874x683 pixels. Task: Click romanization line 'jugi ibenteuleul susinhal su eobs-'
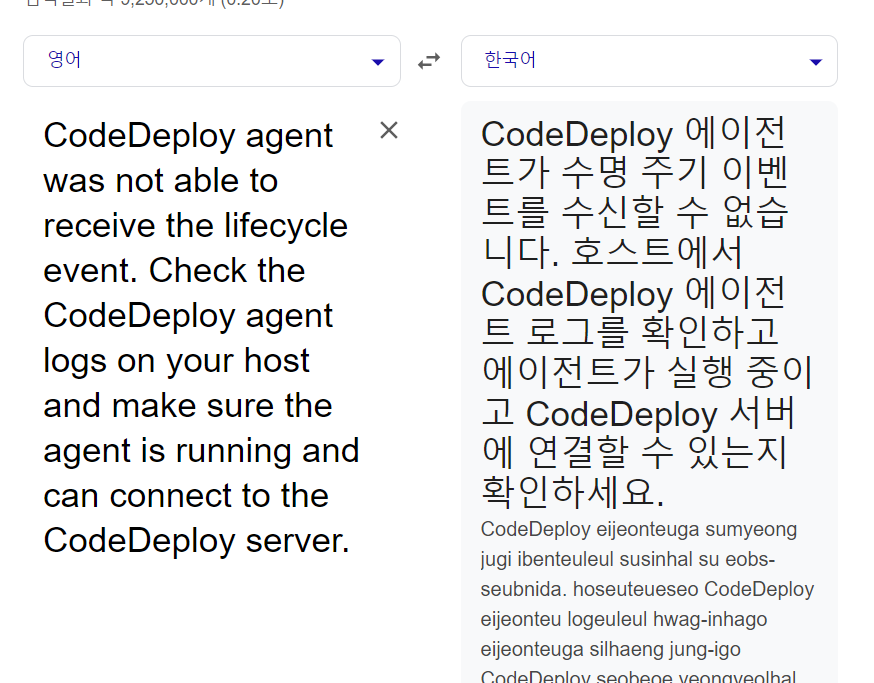coord(628,559)
